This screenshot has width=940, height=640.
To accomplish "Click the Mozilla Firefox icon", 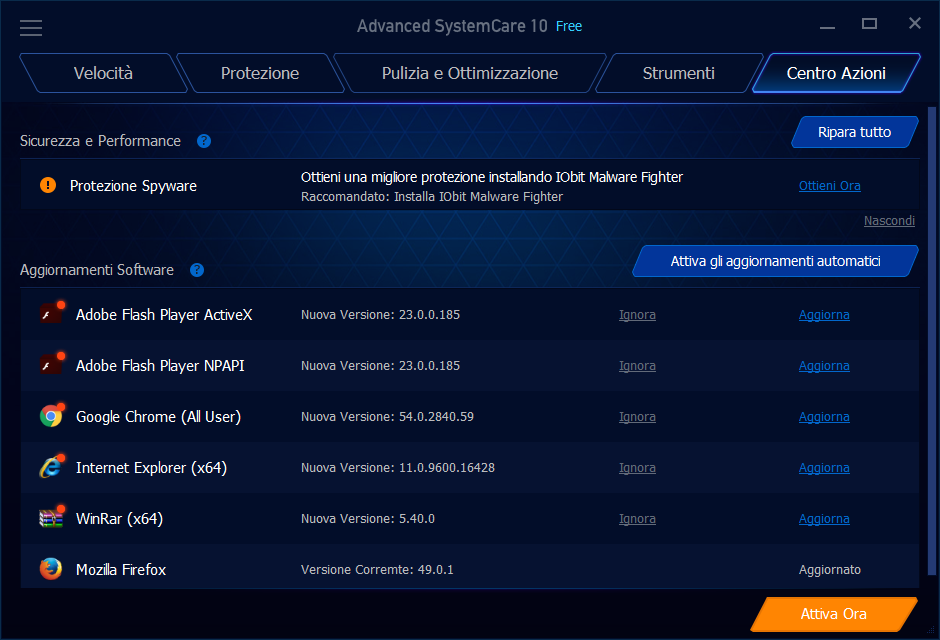I will click(51, 569).
